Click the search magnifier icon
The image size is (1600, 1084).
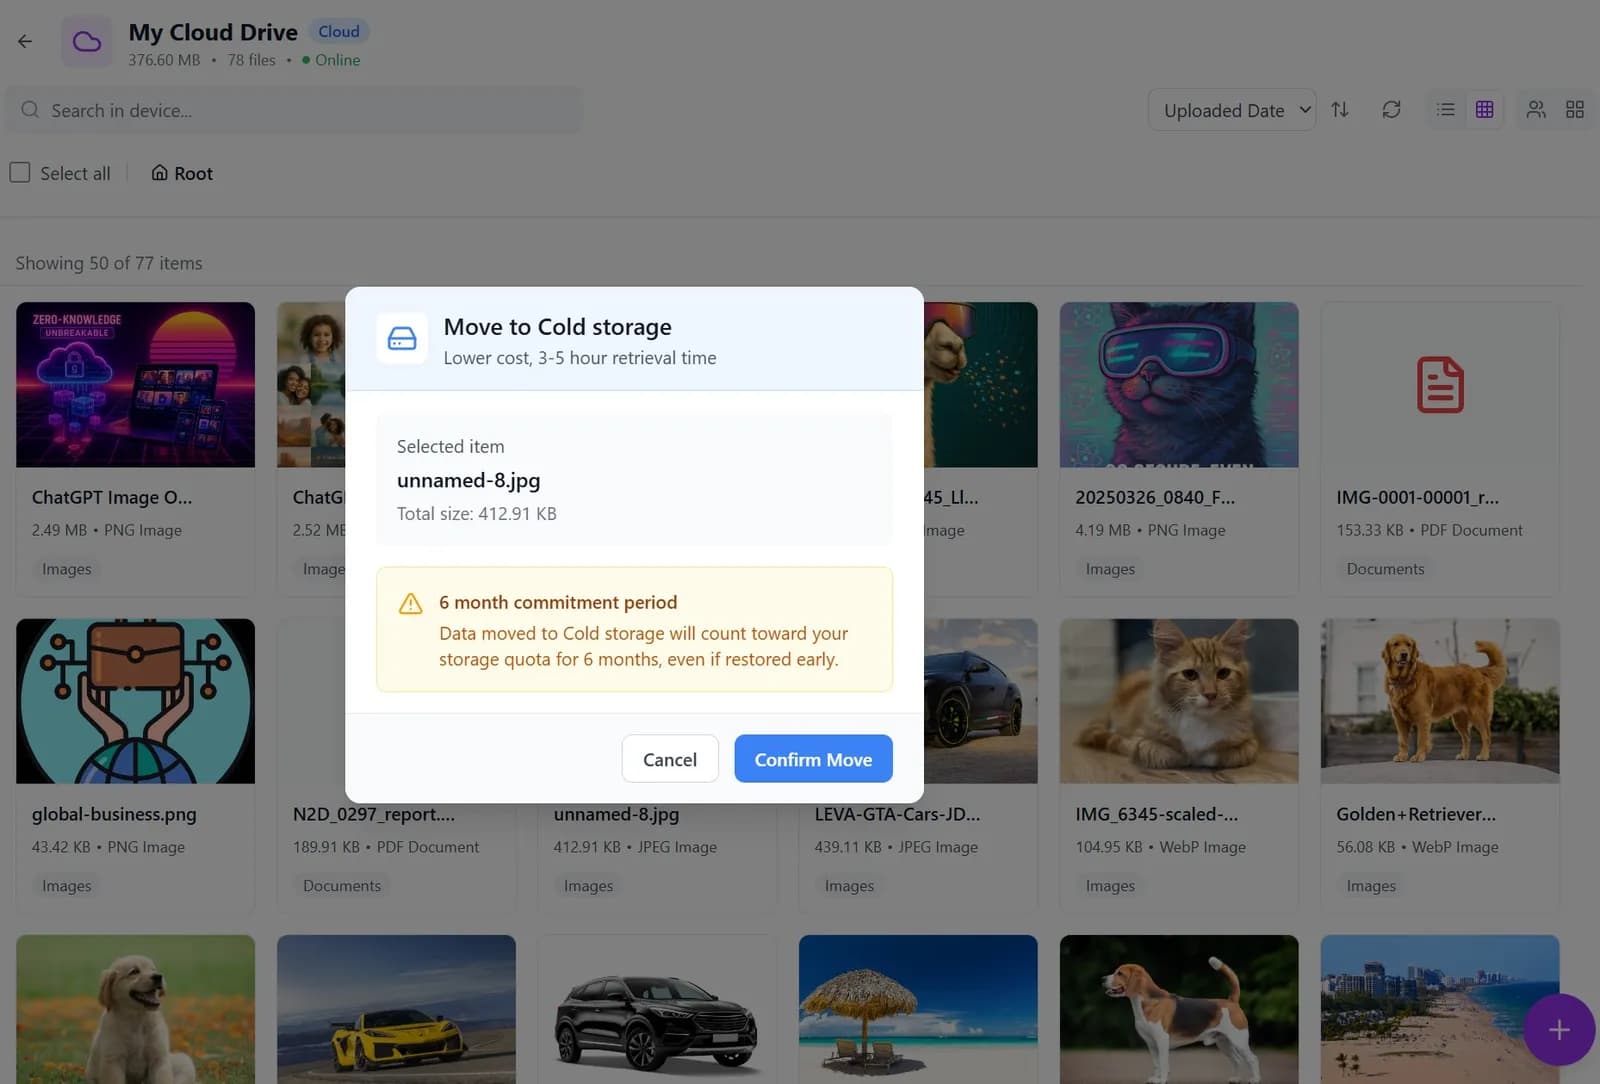pos(30,110)
